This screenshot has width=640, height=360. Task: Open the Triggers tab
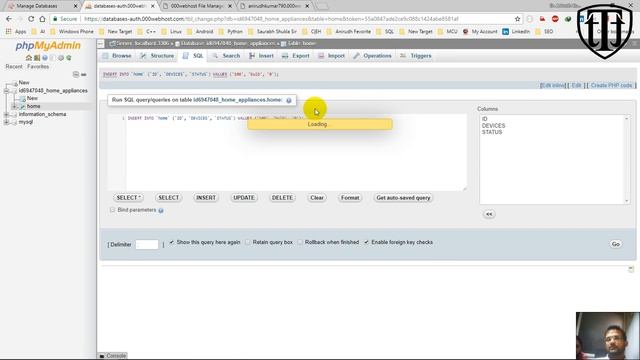[416, 56]
